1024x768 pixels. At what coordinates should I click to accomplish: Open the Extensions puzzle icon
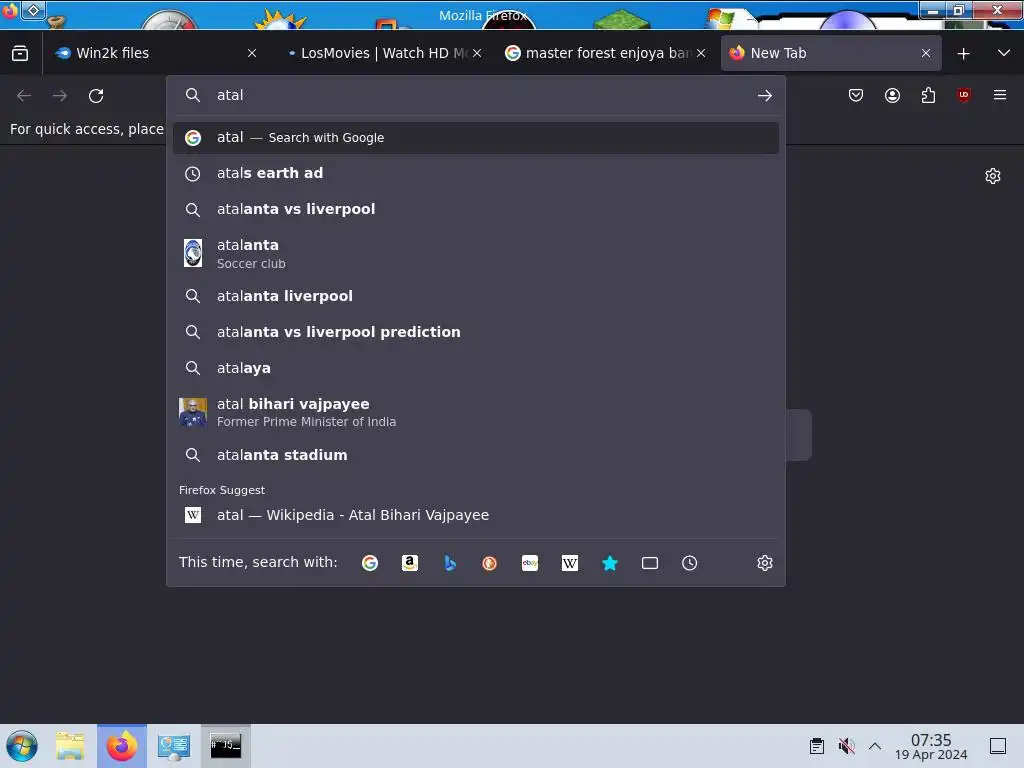click(928, 95)
